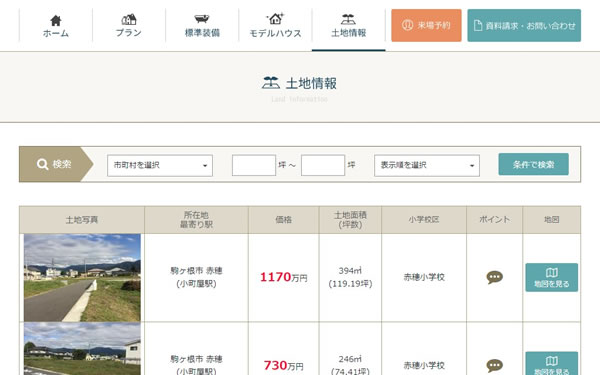Click 赤穂小学校 in the 1170万円 row
The image size is (600, 375).
424,277
